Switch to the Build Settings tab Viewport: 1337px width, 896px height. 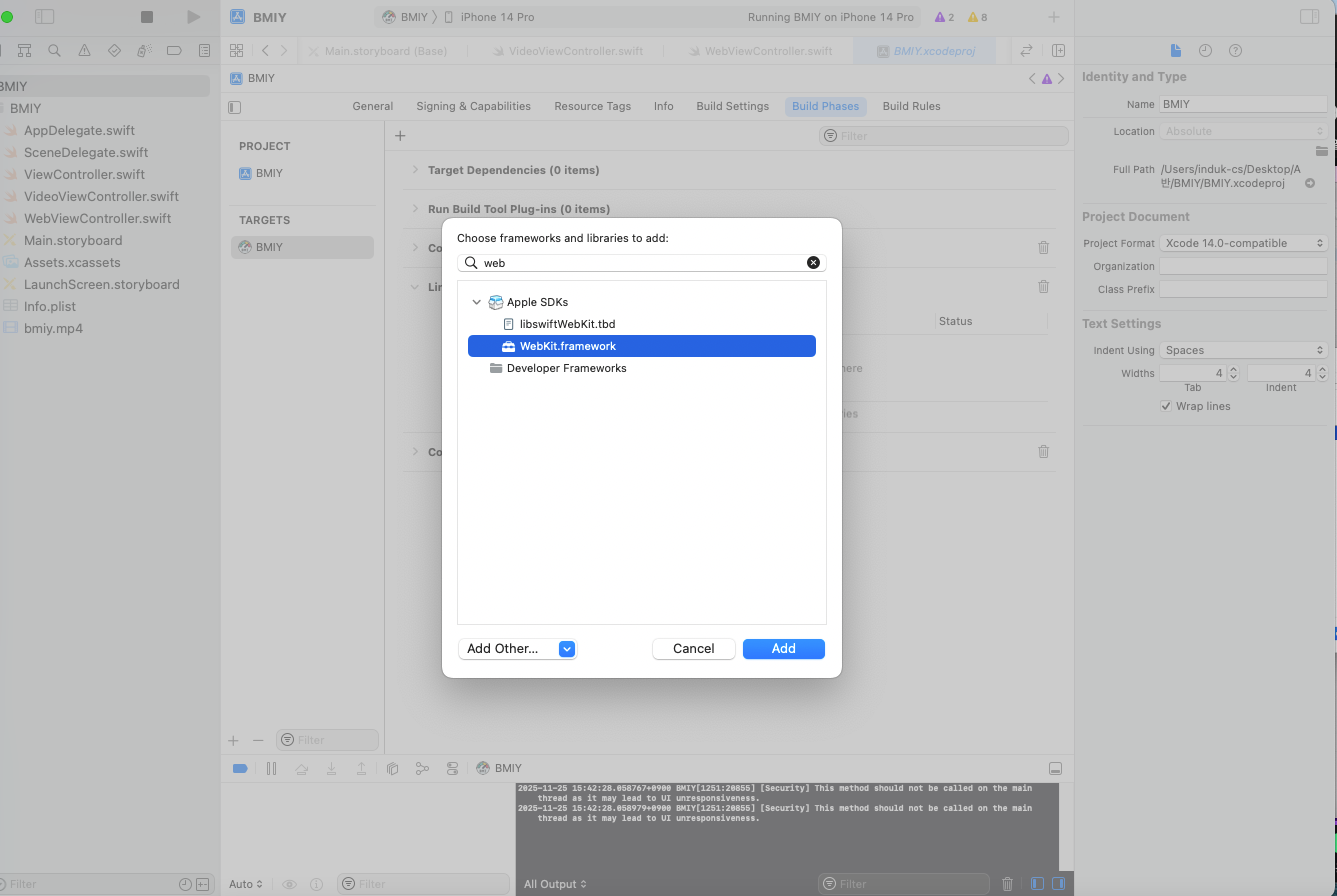tap(732, 106)
